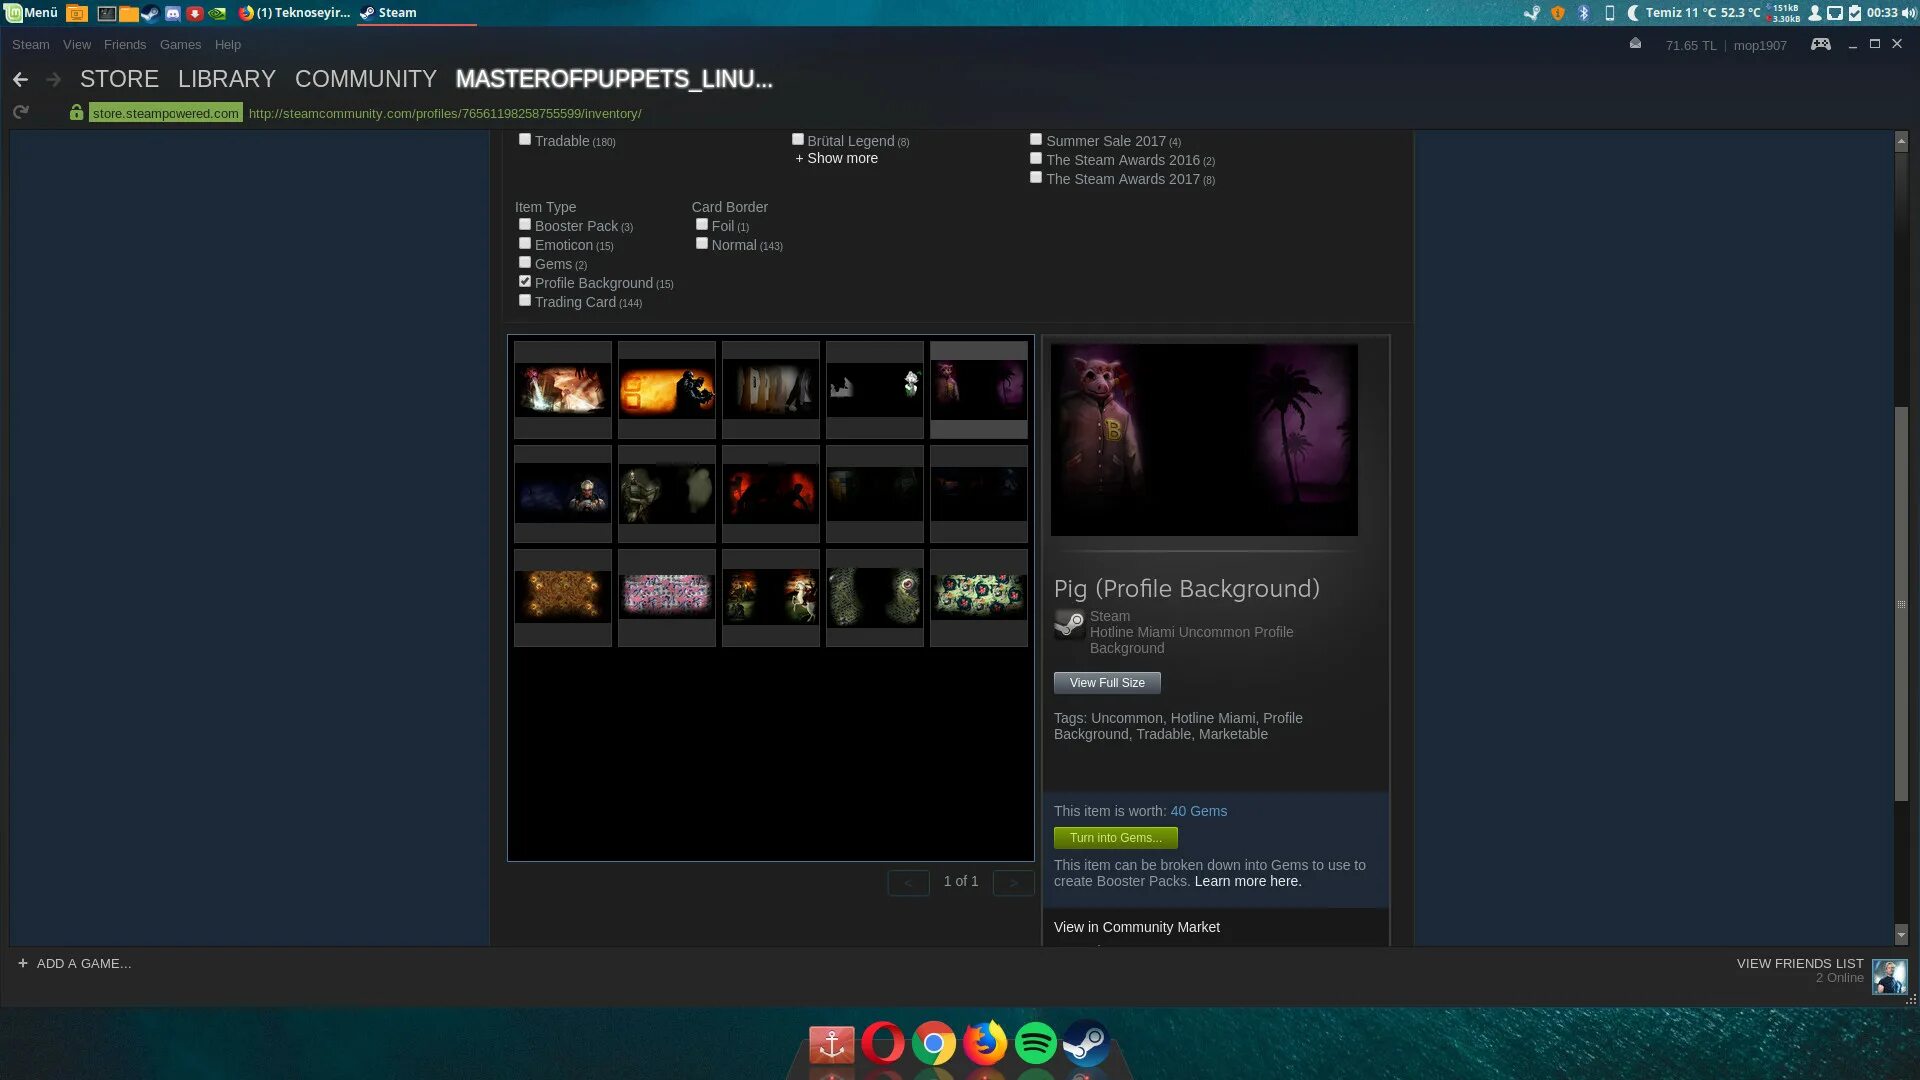This screenshot has width=1920, height=1080.
Task: Open the network tray icon
Action: 1835,13
